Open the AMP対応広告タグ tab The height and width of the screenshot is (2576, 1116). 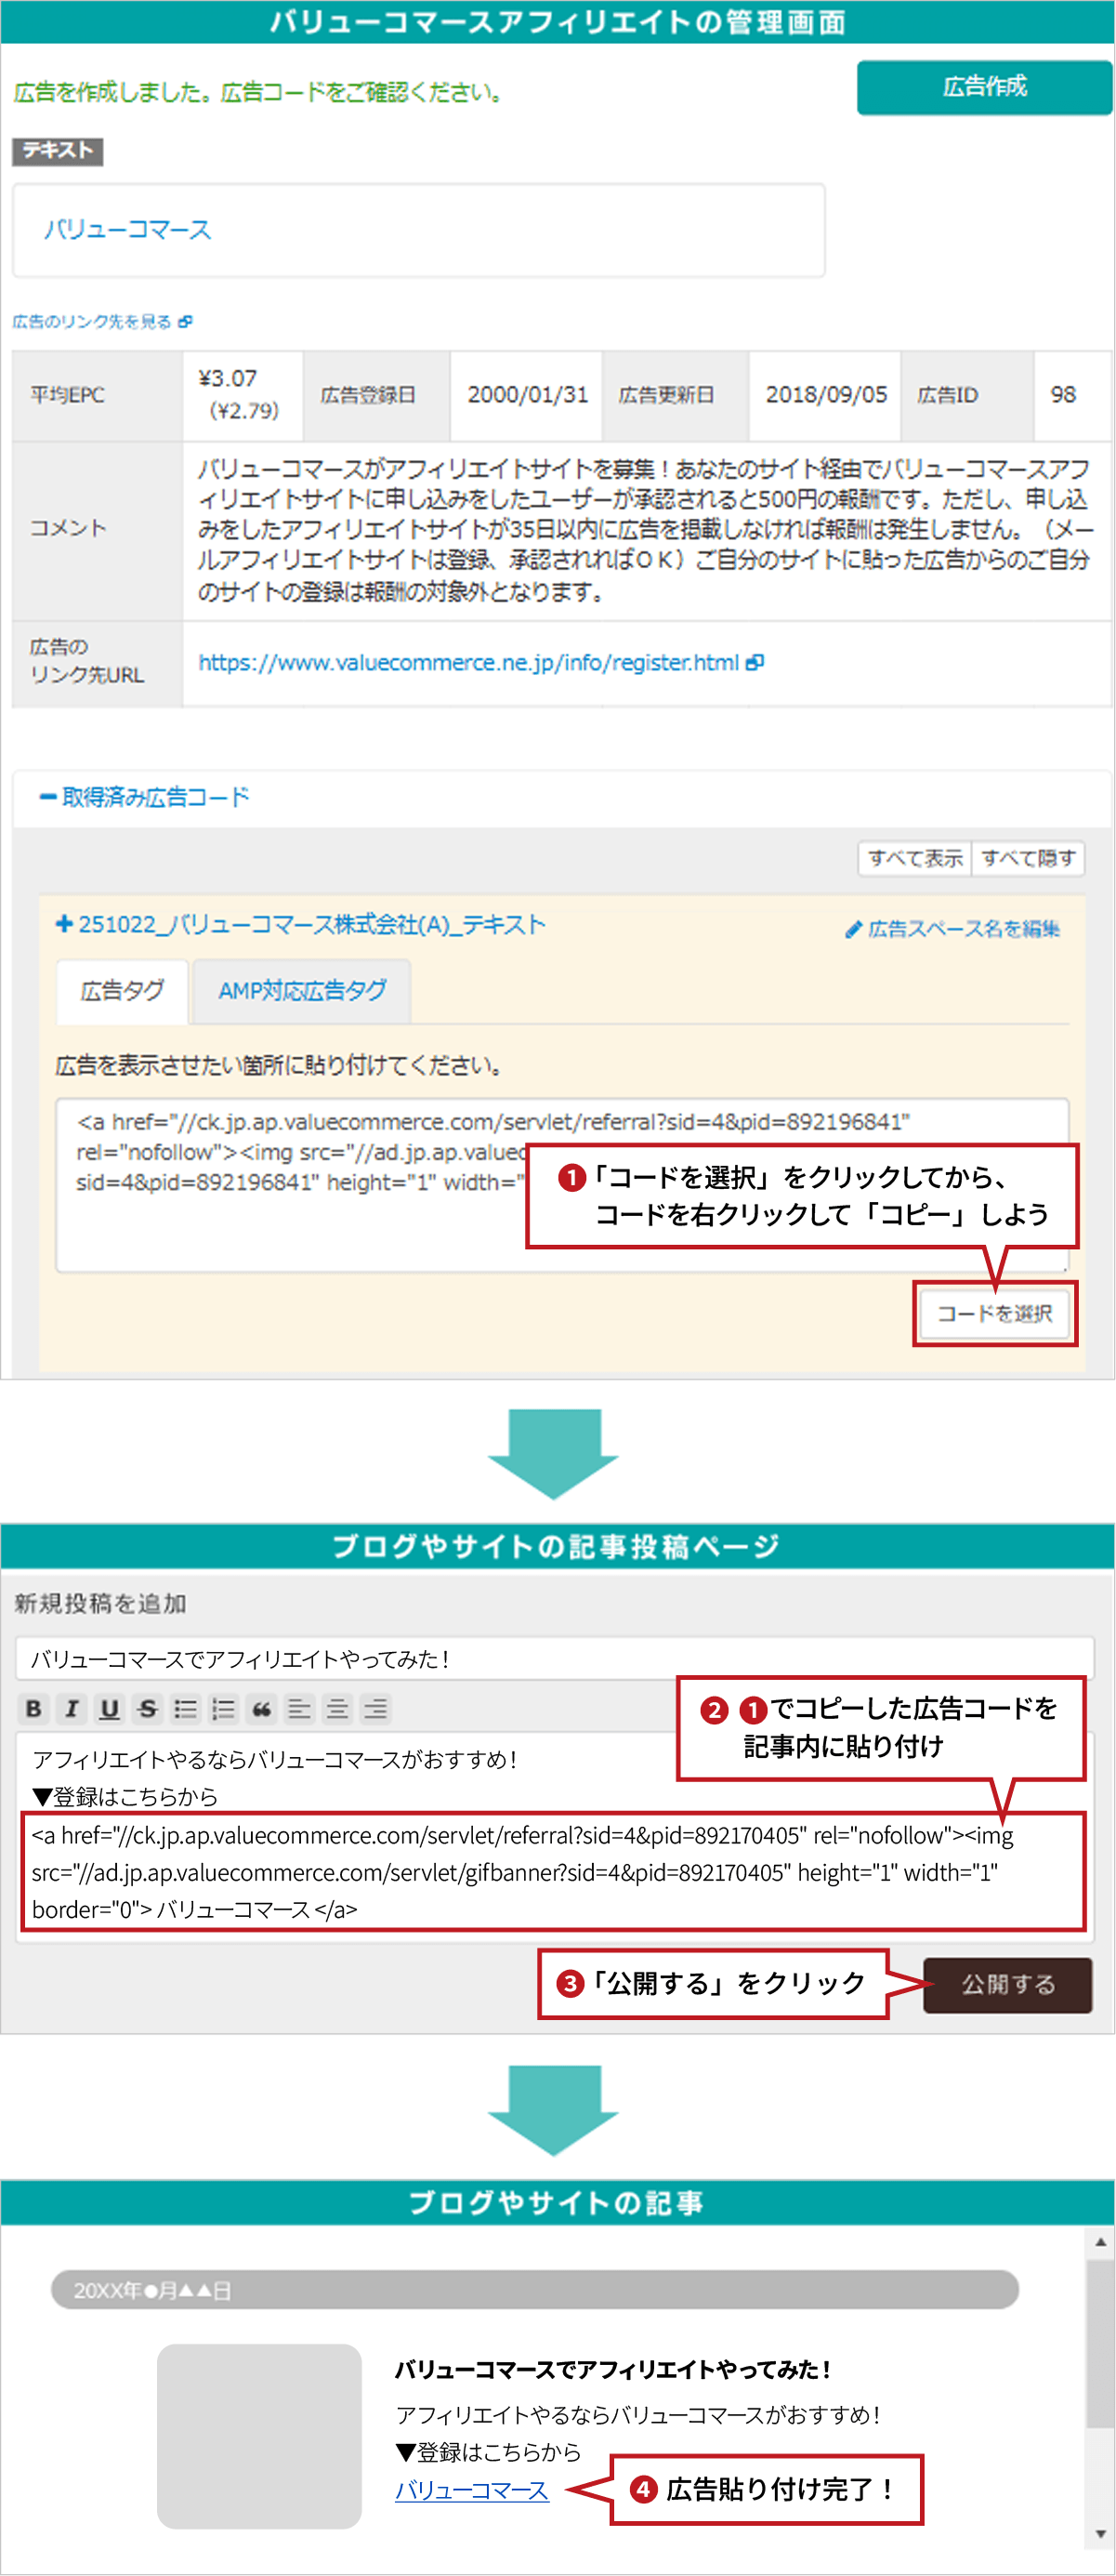coord(302,991)
